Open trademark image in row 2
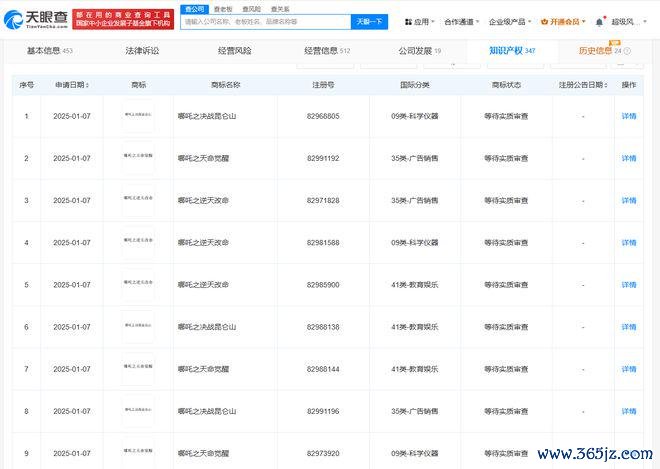Image resolution: width=660 pixels, height=469 pixels. coord(138,157)
